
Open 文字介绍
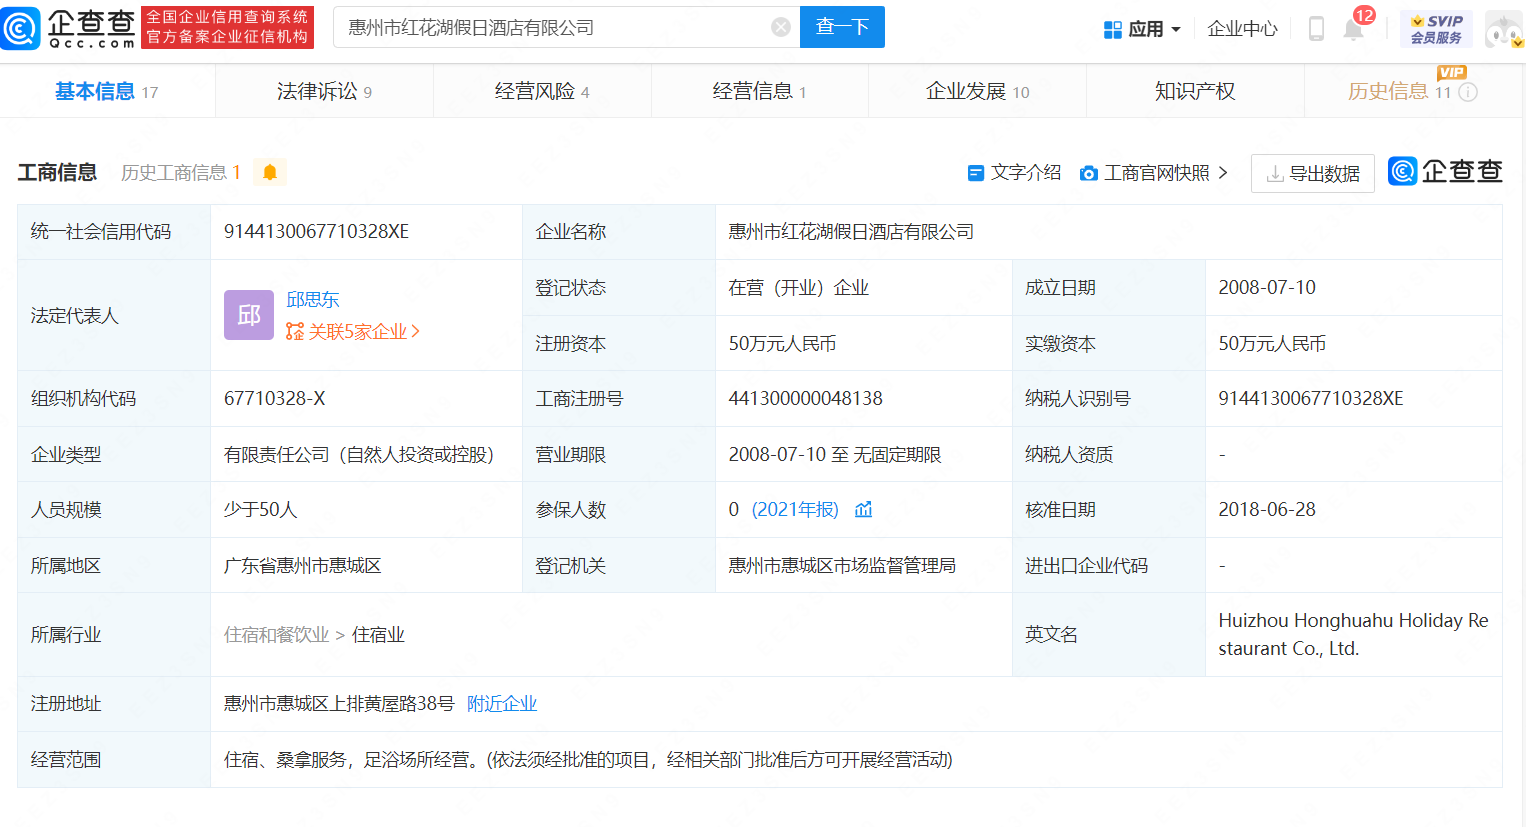[x=1014, y=173]
